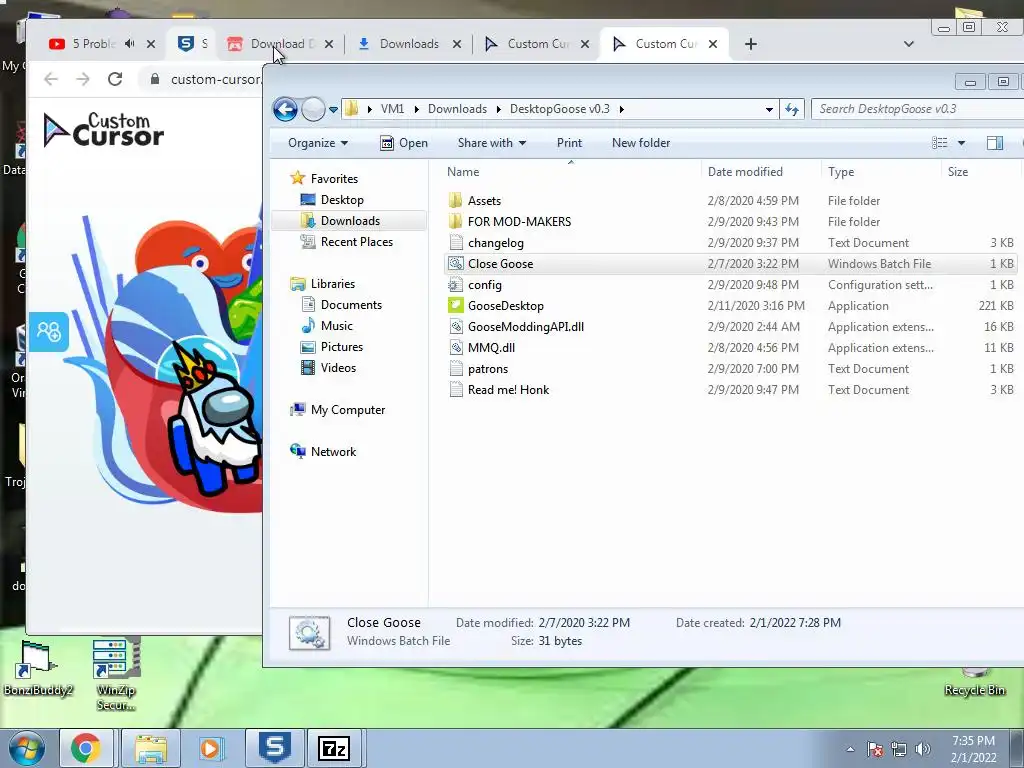Sort by the Size column header
This screenshot has width=1024, height=768.
[957, 172]
